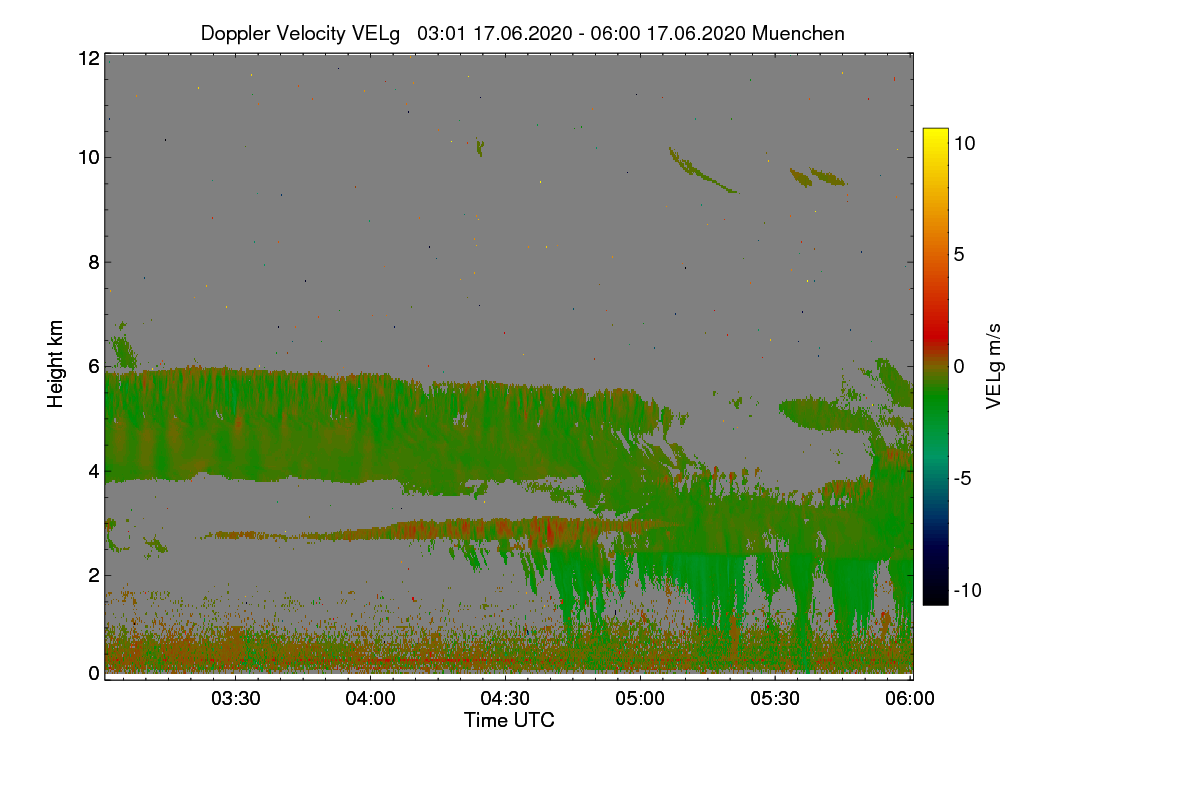
Task: Click the colorbar value '-5'
Action: (962, 478)
